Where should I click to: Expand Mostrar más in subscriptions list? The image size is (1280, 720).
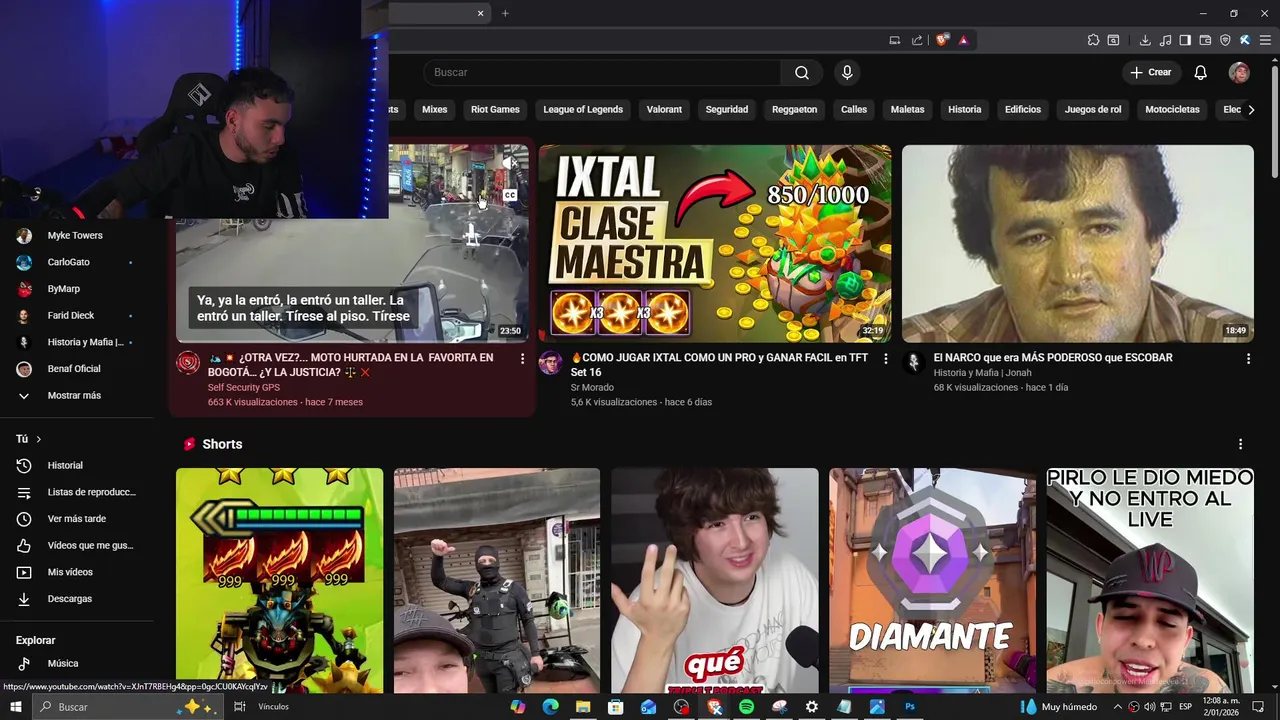74,395
